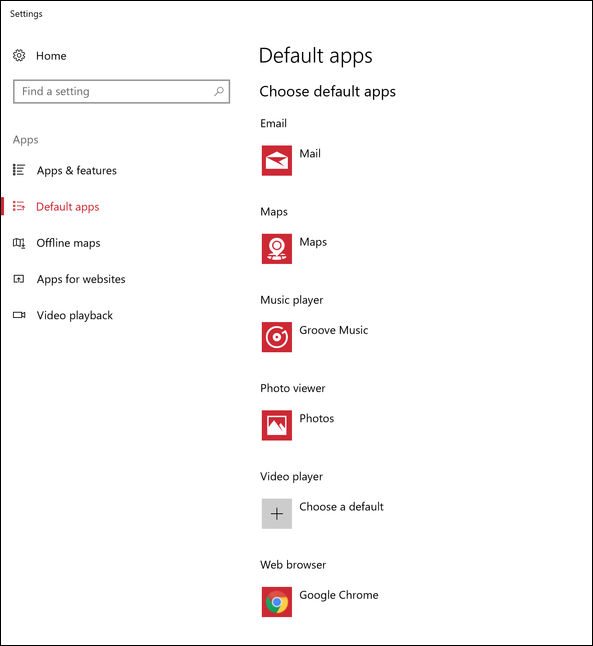Image resolution: width=593 pixels, height=646 pixels.
Task: Click the red Default apps sidebar icon
Action: [19, 206]
